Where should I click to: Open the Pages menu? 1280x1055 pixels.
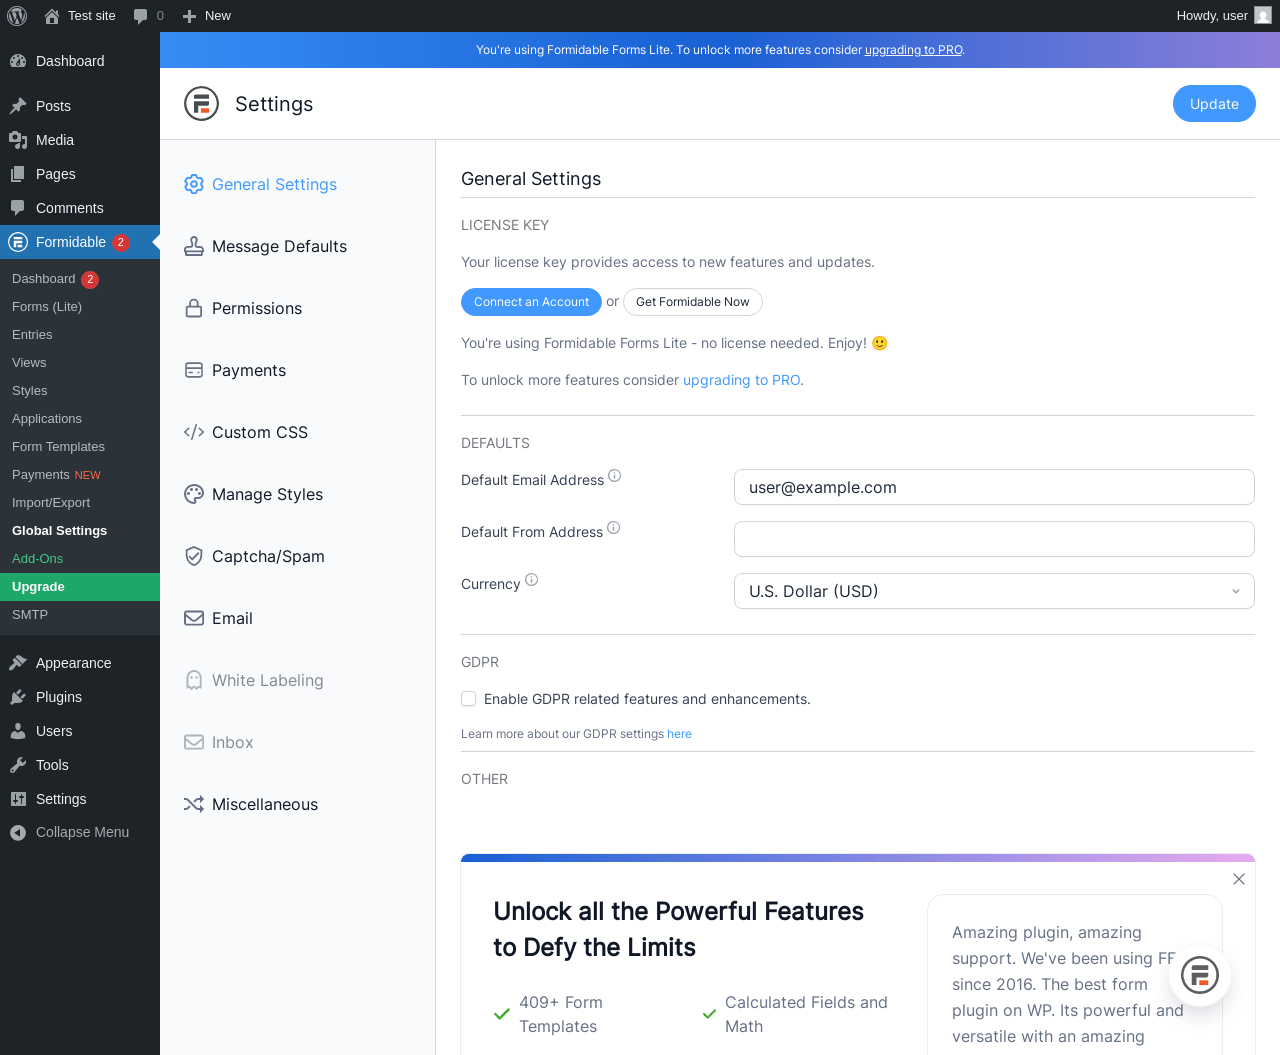pos(80,174)
